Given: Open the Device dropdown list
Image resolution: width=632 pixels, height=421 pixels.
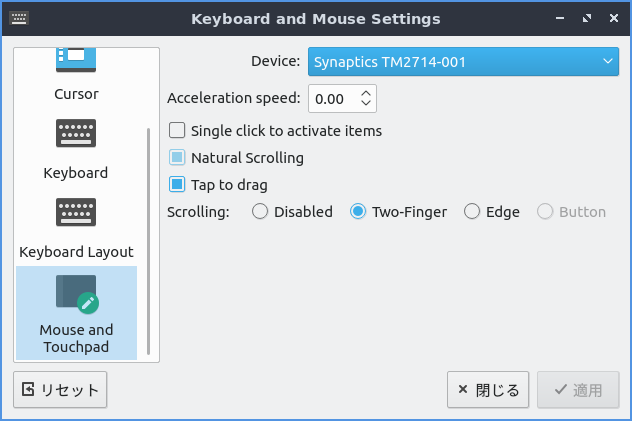Looking at the screenshot, I should (x=463, y=62).
